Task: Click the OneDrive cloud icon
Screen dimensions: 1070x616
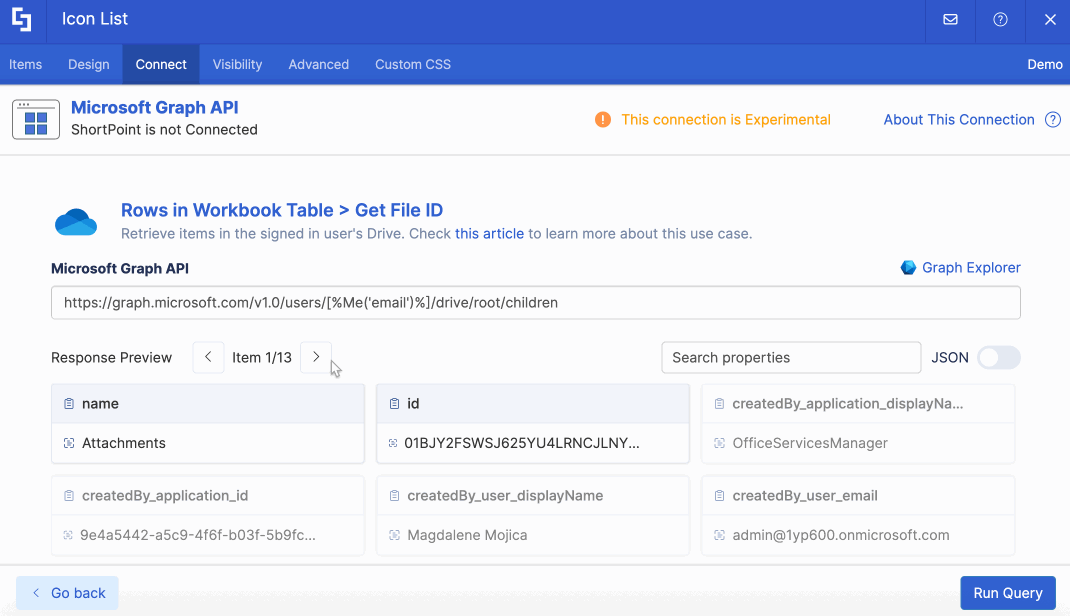Action: 76,222
